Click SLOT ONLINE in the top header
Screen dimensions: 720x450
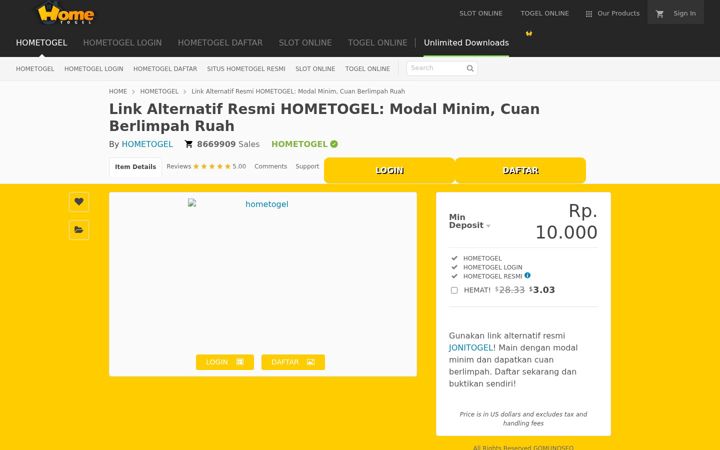[481, 13]
